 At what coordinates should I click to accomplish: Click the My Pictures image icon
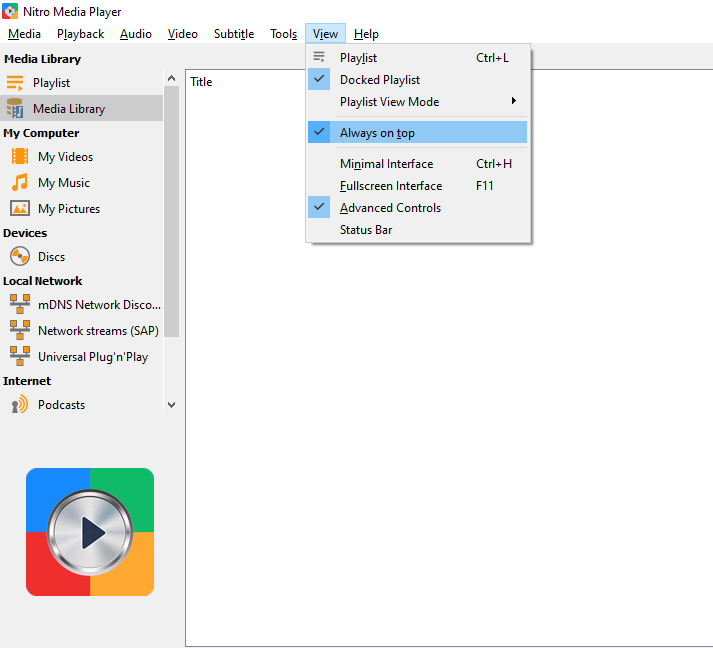click(x=20, y=208)
